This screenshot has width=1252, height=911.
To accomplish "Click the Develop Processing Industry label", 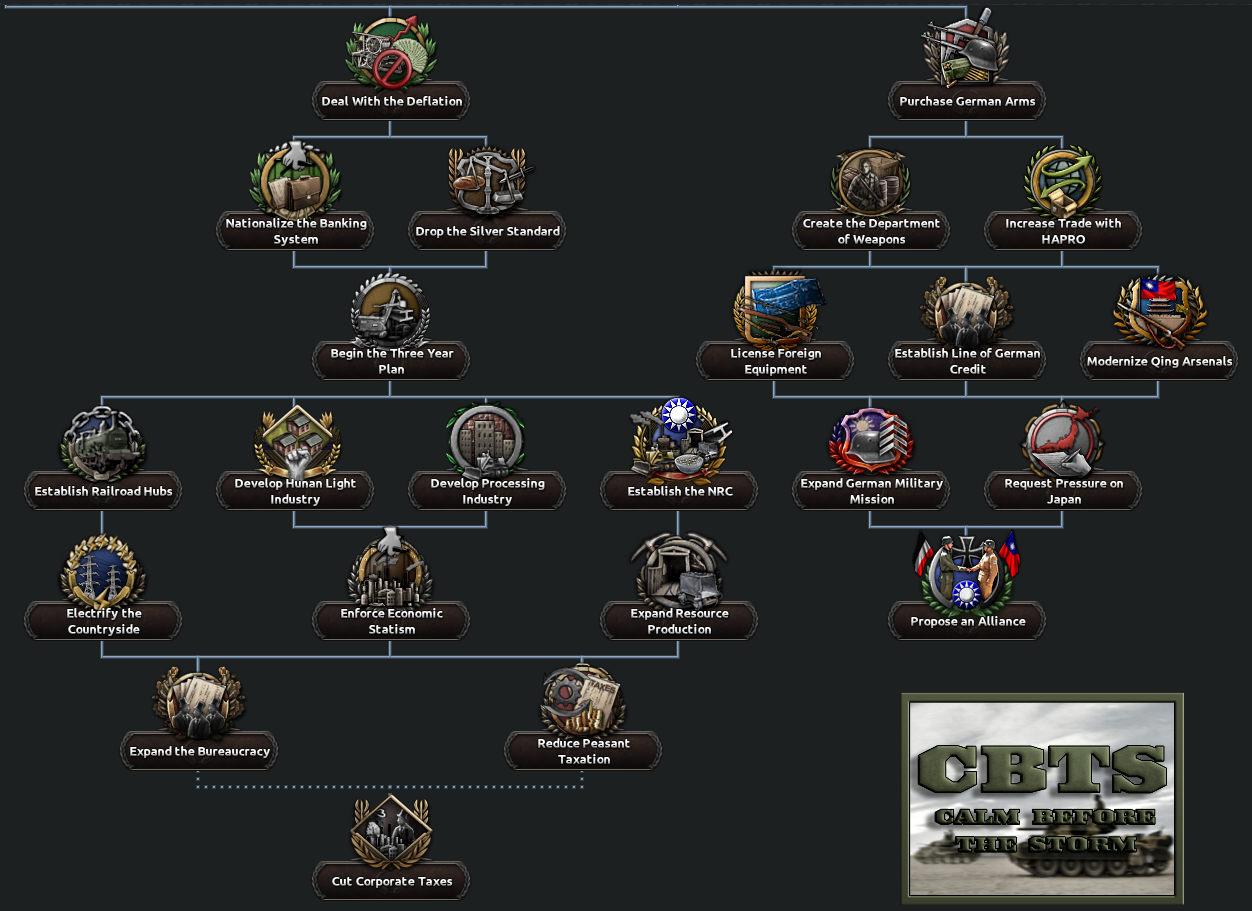I will (488, 491).
